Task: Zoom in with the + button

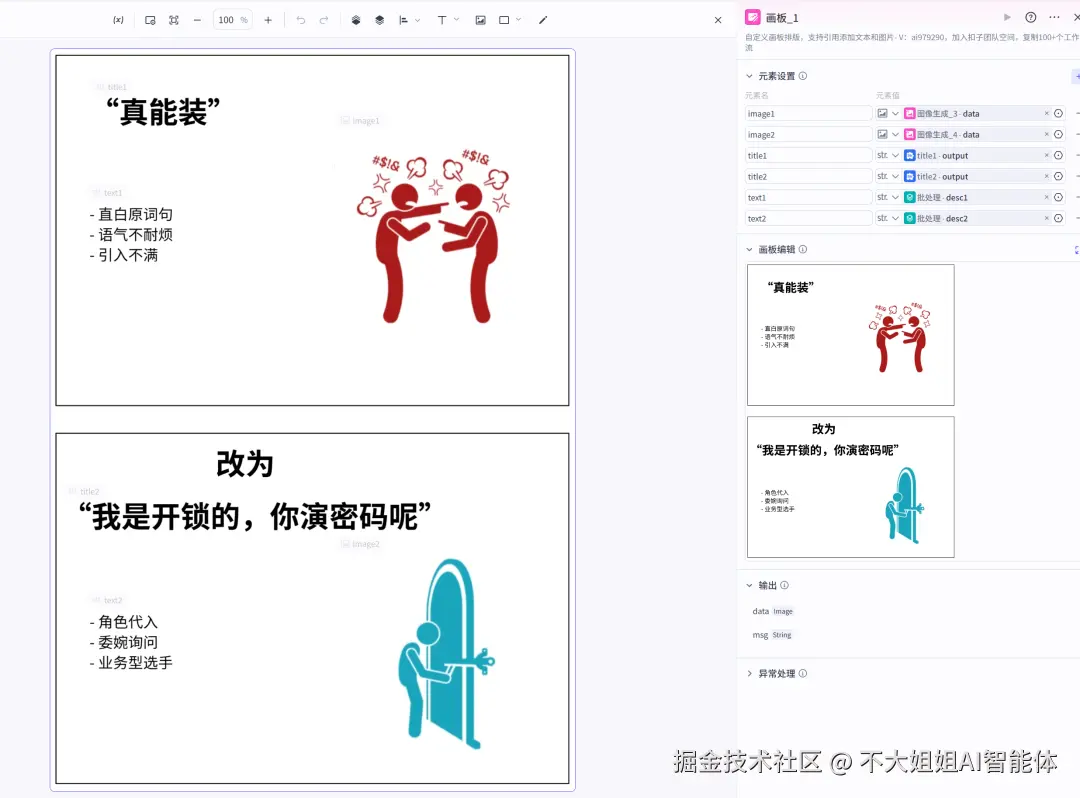Action: tap(269, 19)
